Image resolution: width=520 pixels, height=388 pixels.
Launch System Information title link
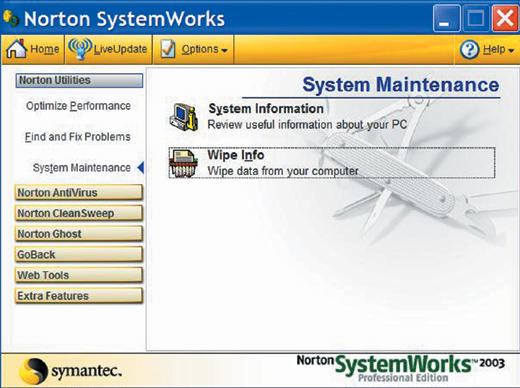(x=266, y=109)
